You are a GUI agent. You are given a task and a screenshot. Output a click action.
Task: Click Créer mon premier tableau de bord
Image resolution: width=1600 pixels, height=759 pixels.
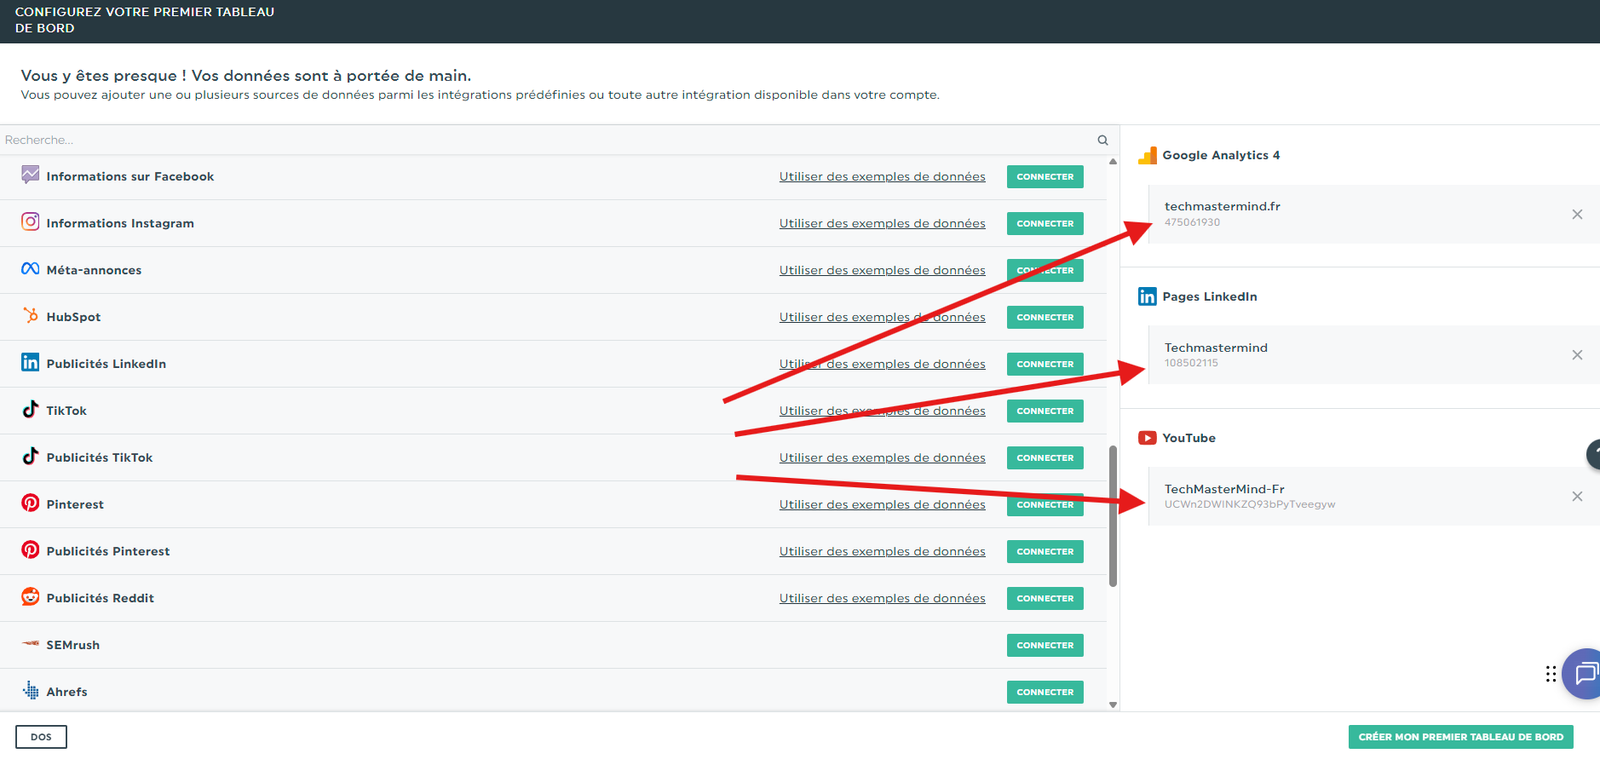pos(1460,737)
